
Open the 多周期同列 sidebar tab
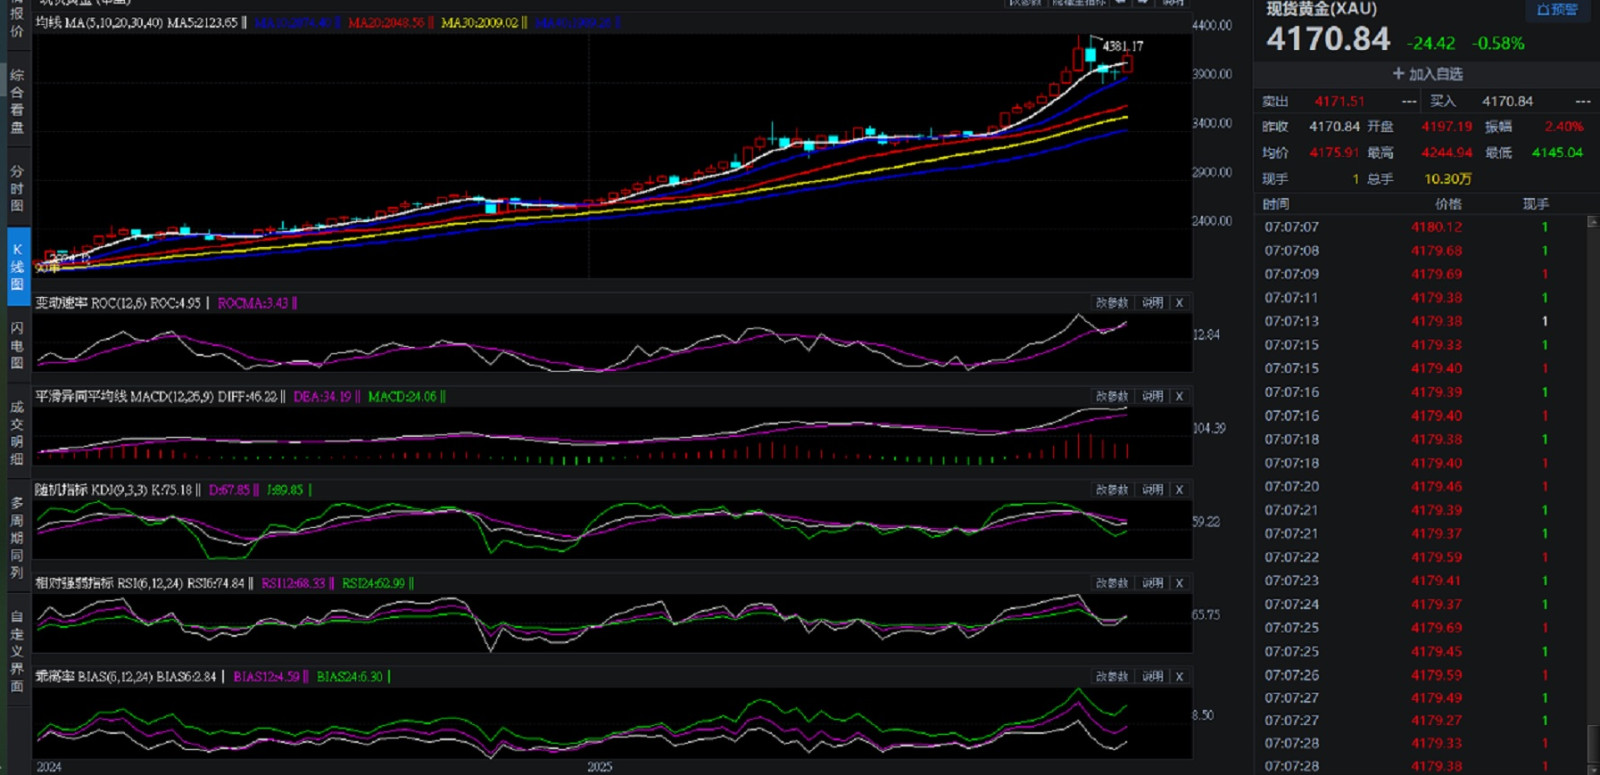(x=17, y=537)
